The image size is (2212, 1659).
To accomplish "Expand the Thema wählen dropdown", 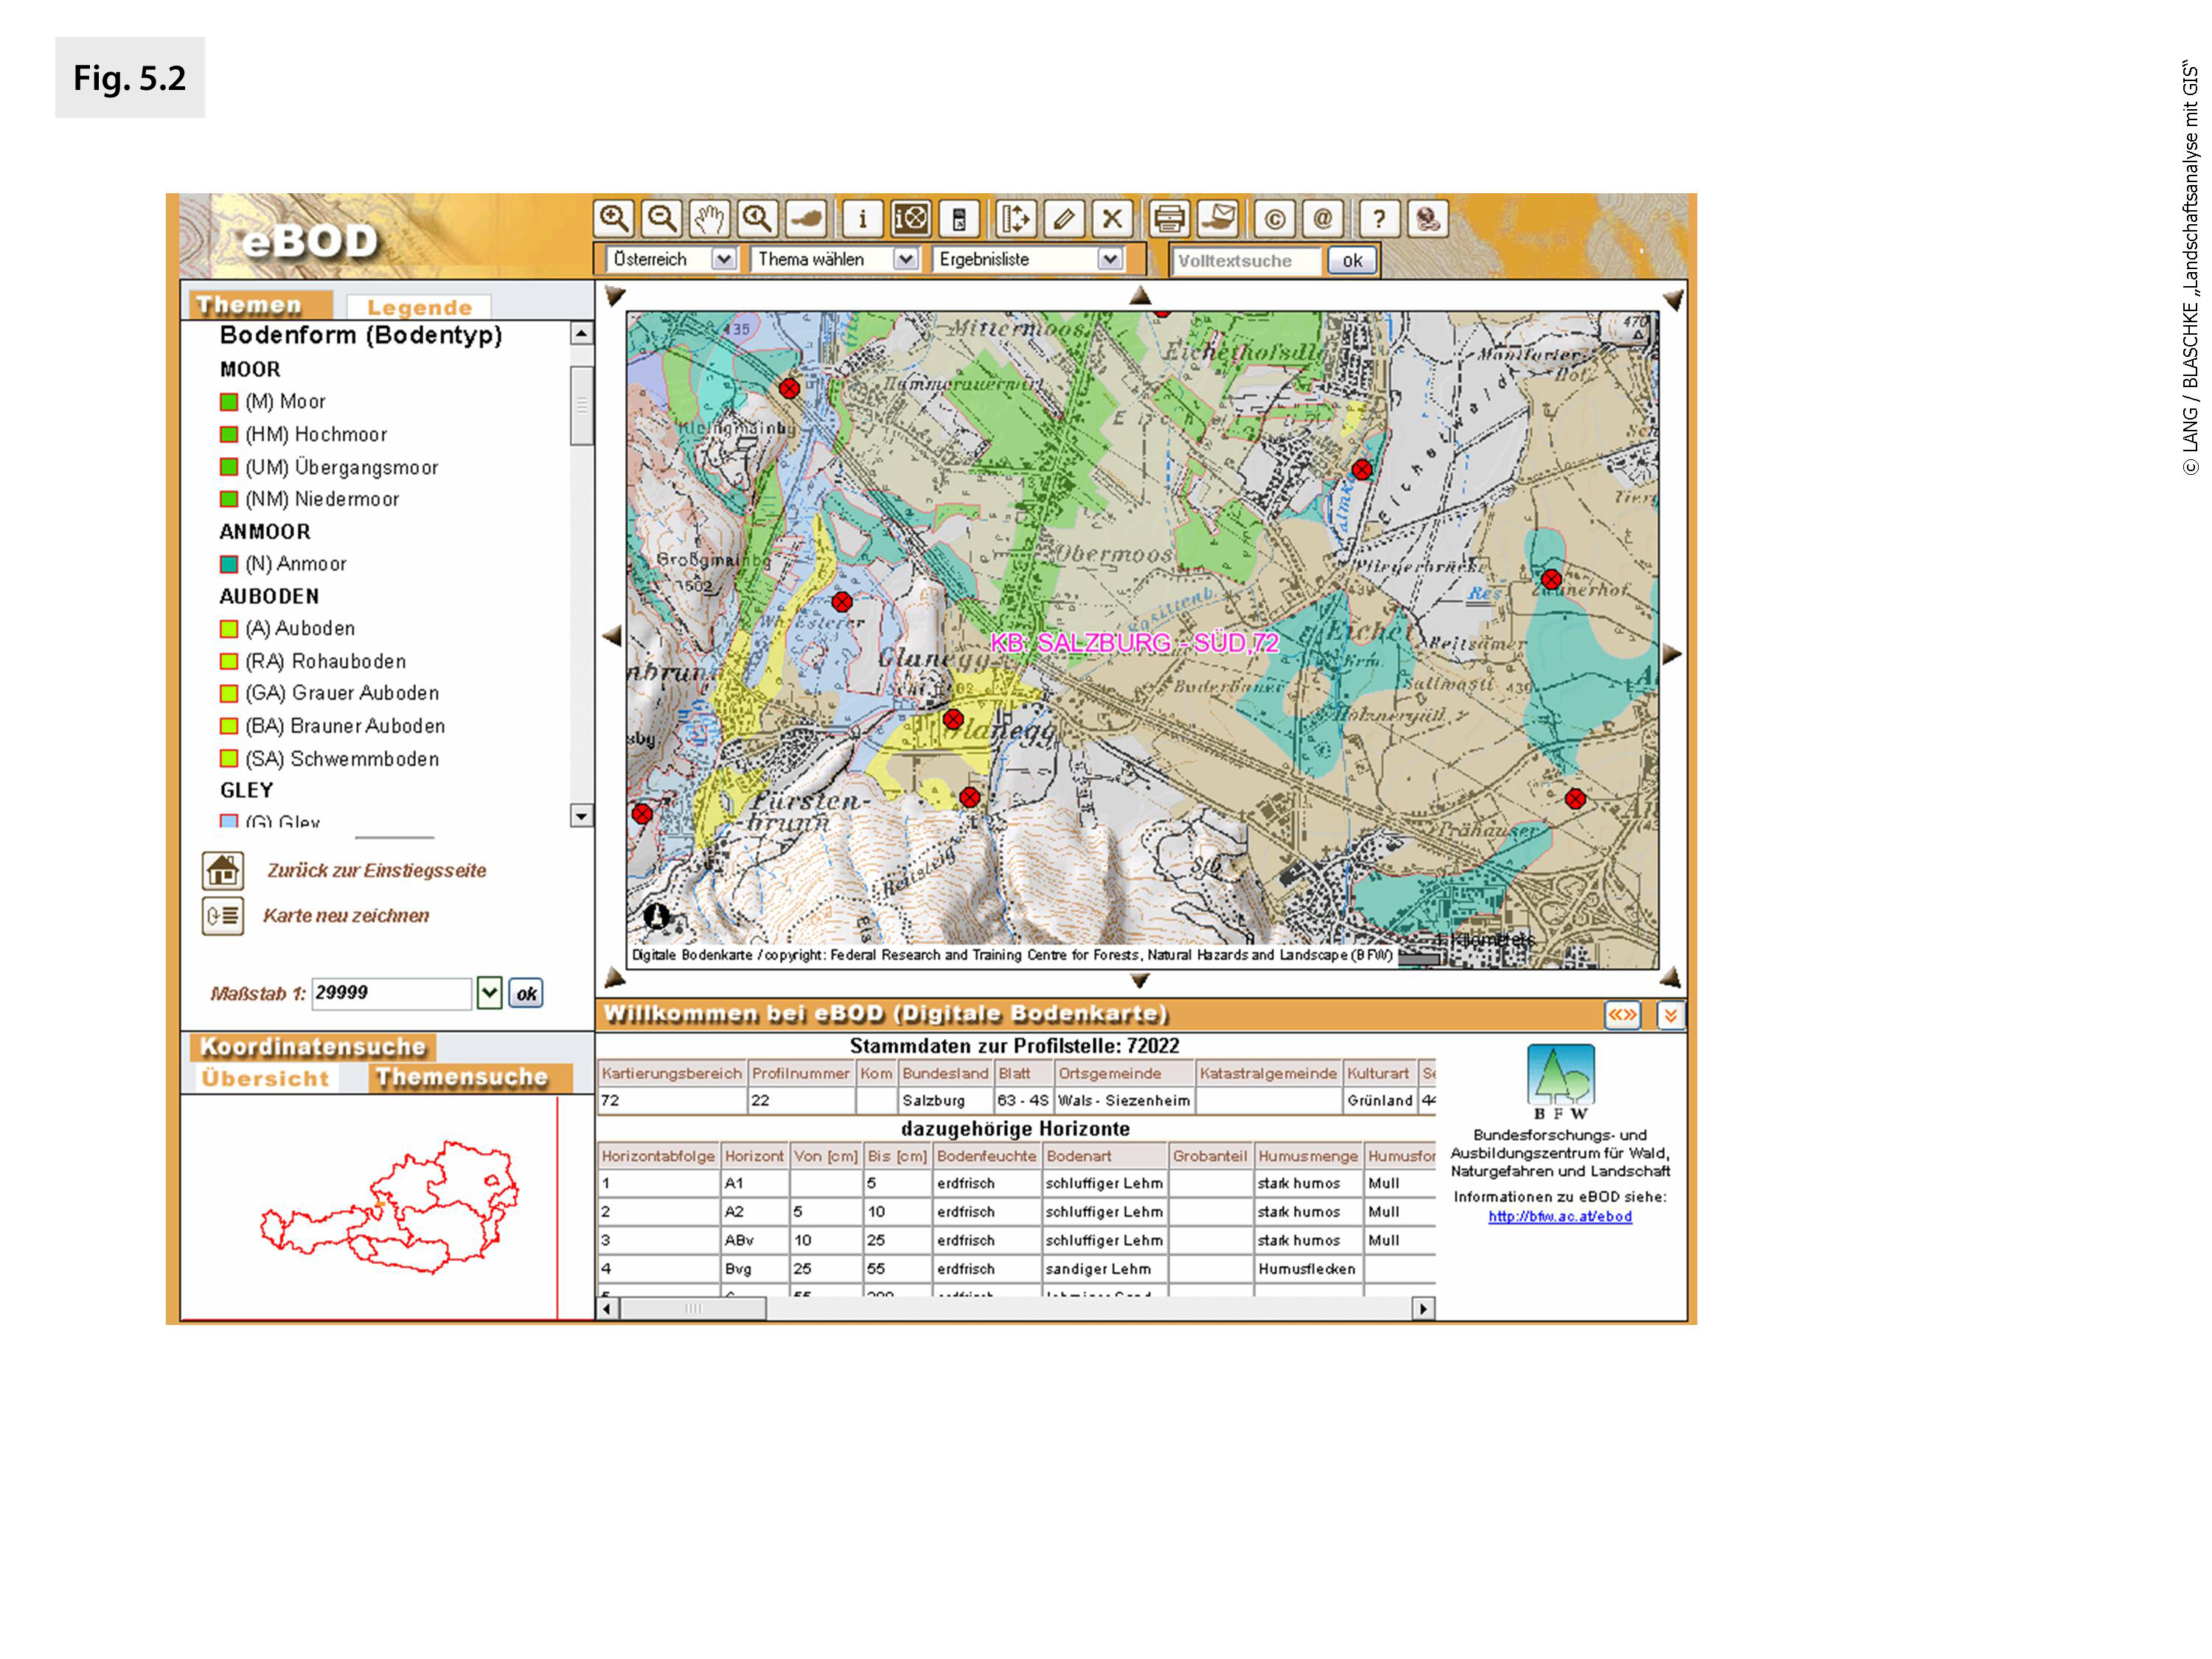I will pyautogui.click(x=905, y=259).
